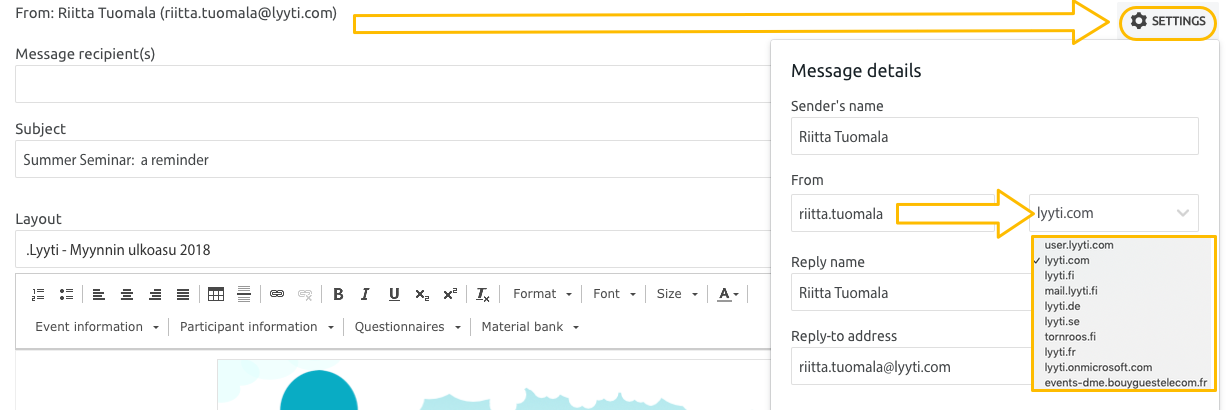Screen dimensions: 1229x410
Task: Expand the Layout selector
Action: coord(390,250)
